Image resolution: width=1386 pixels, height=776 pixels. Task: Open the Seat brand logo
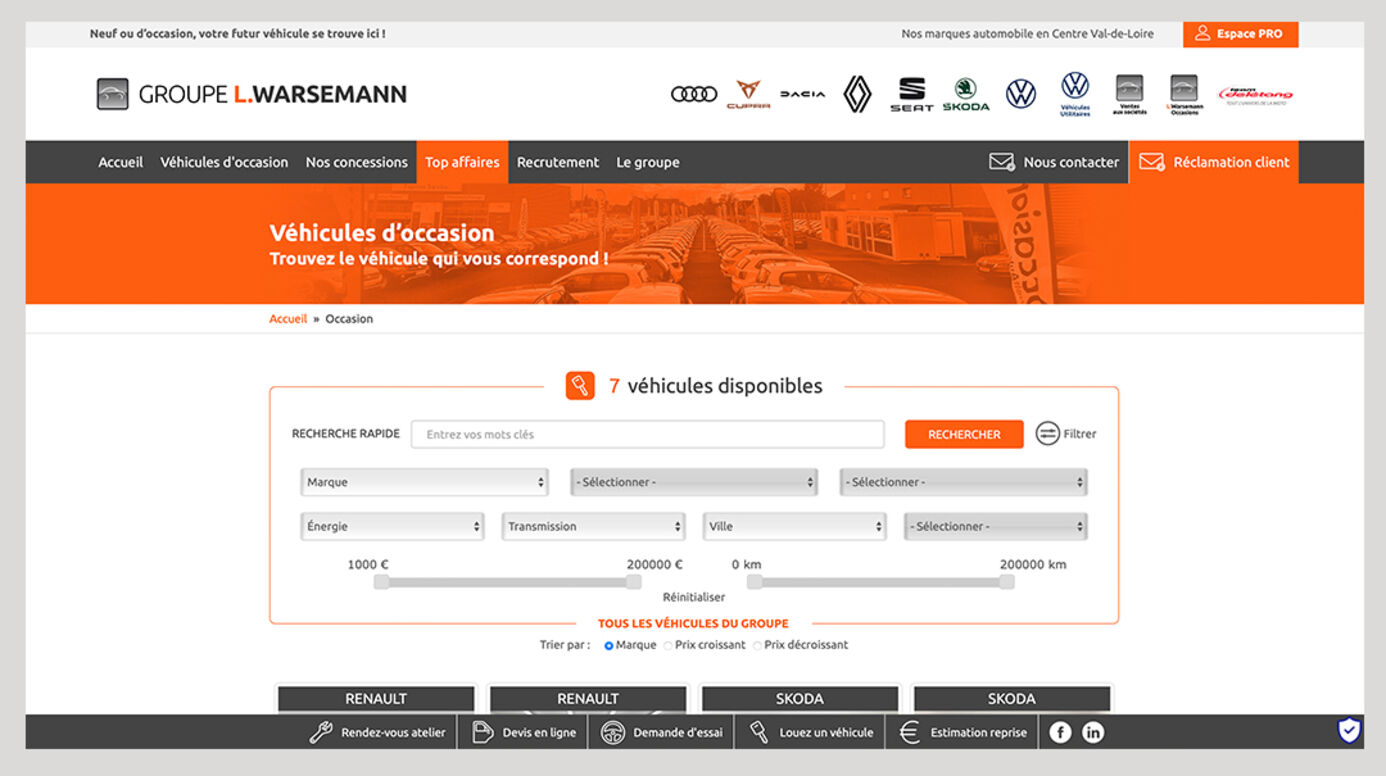(x=911, y=94)
